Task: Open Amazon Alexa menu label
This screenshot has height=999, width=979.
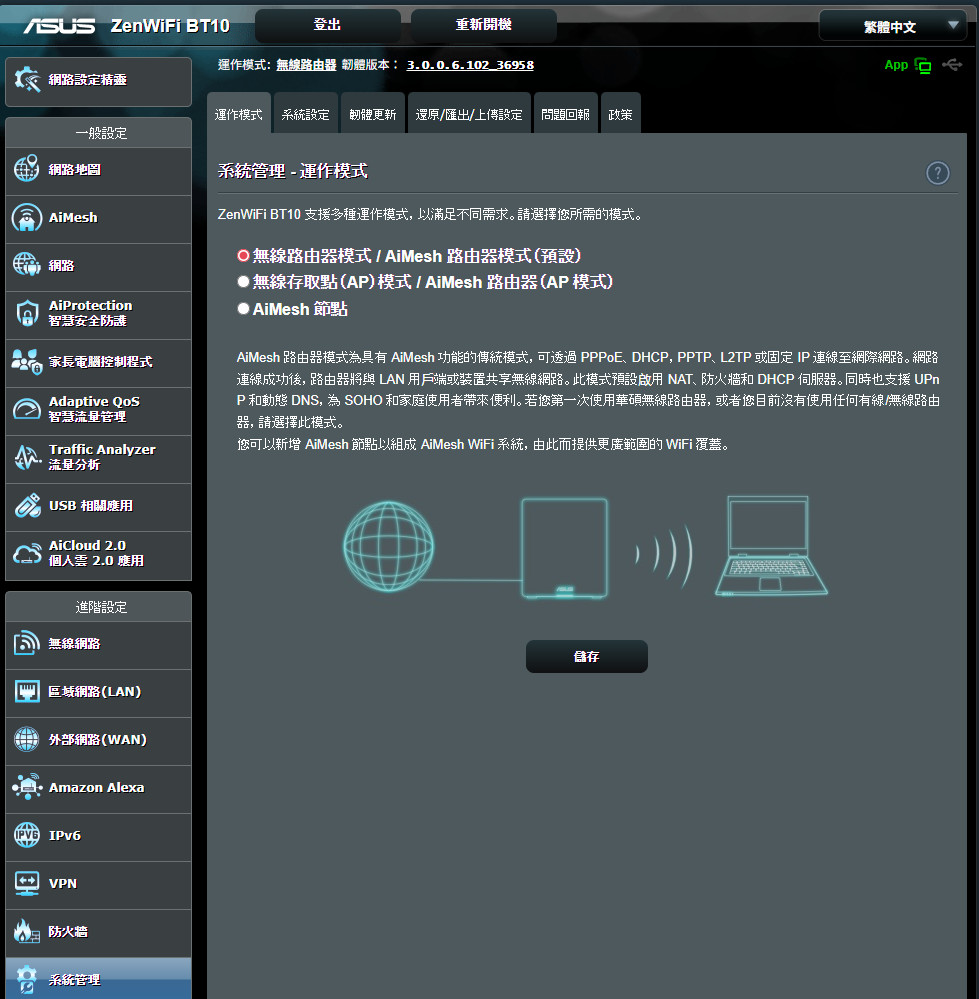Action: click(97, 787)
